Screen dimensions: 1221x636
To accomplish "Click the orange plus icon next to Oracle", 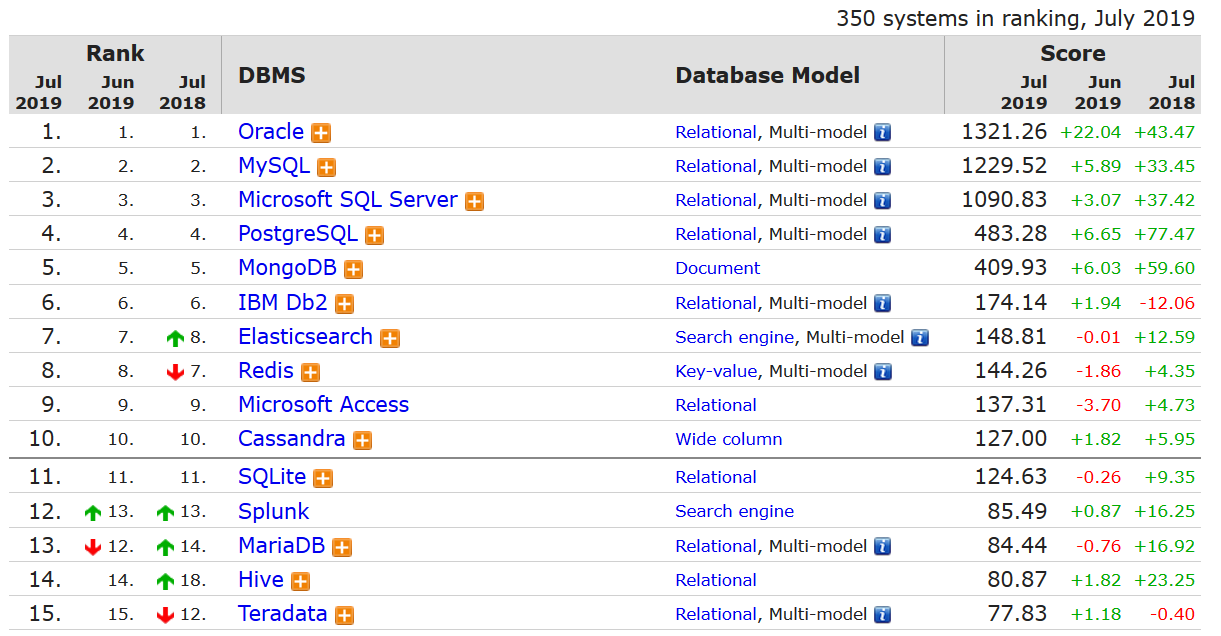I will coord(321,133).
